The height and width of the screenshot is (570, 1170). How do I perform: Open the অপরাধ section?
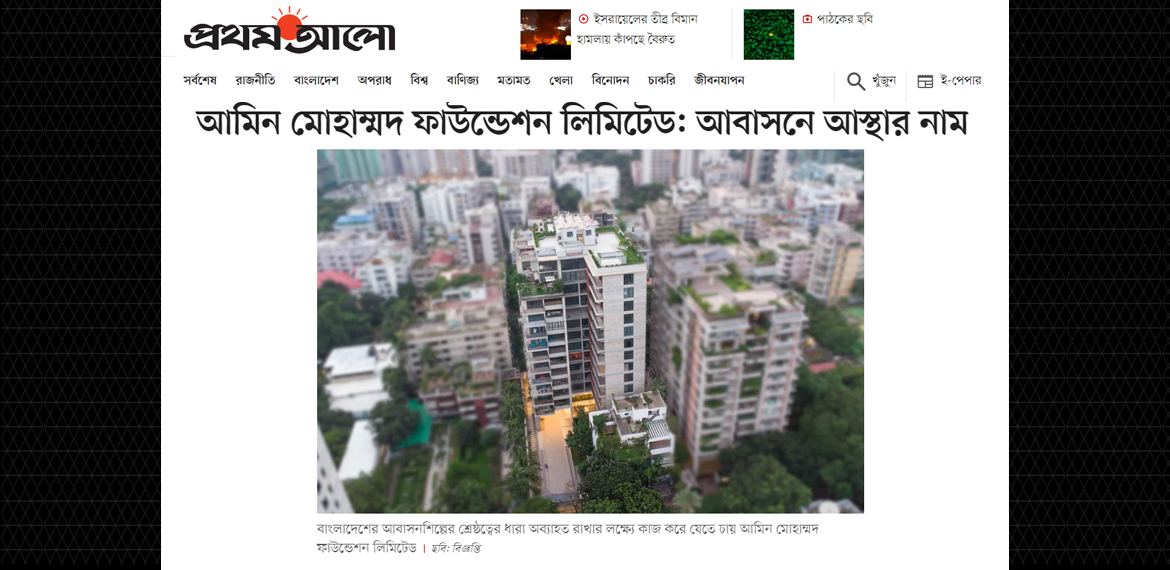[375, 81]
